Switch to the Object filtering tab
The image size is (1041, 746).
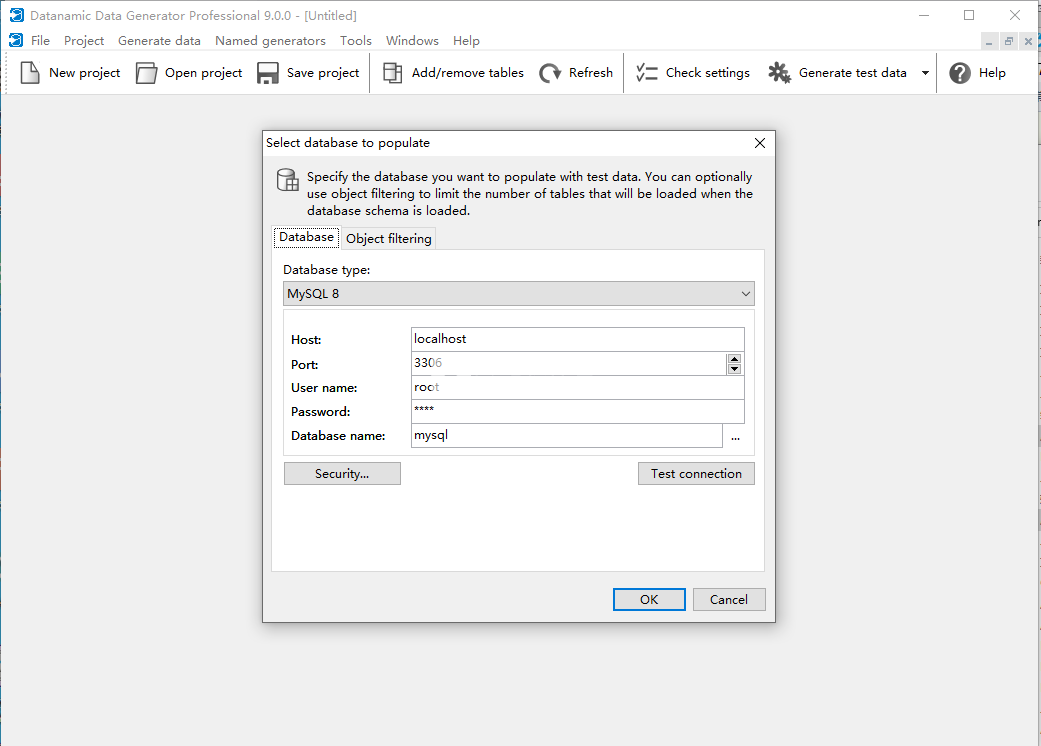pos(388,238)
